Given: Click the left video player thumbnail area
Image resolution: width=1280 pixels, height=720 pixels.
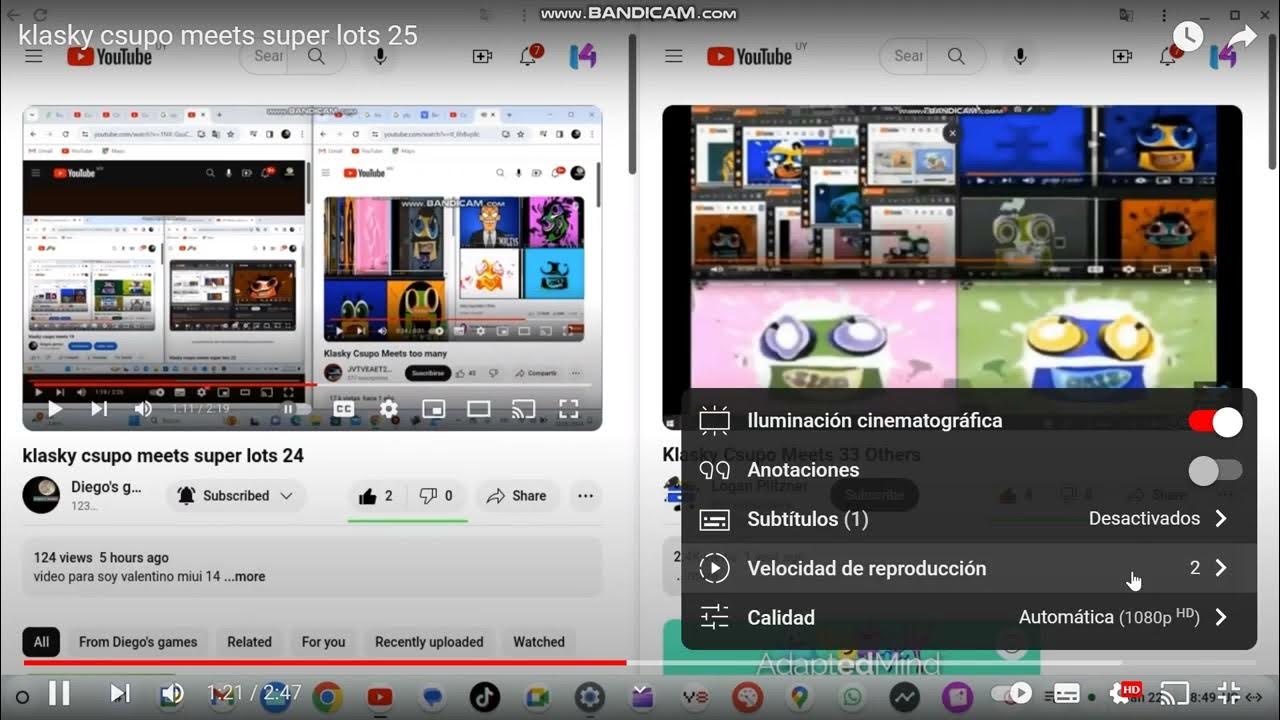Looking at the screenshot, I should pos(312,268).
